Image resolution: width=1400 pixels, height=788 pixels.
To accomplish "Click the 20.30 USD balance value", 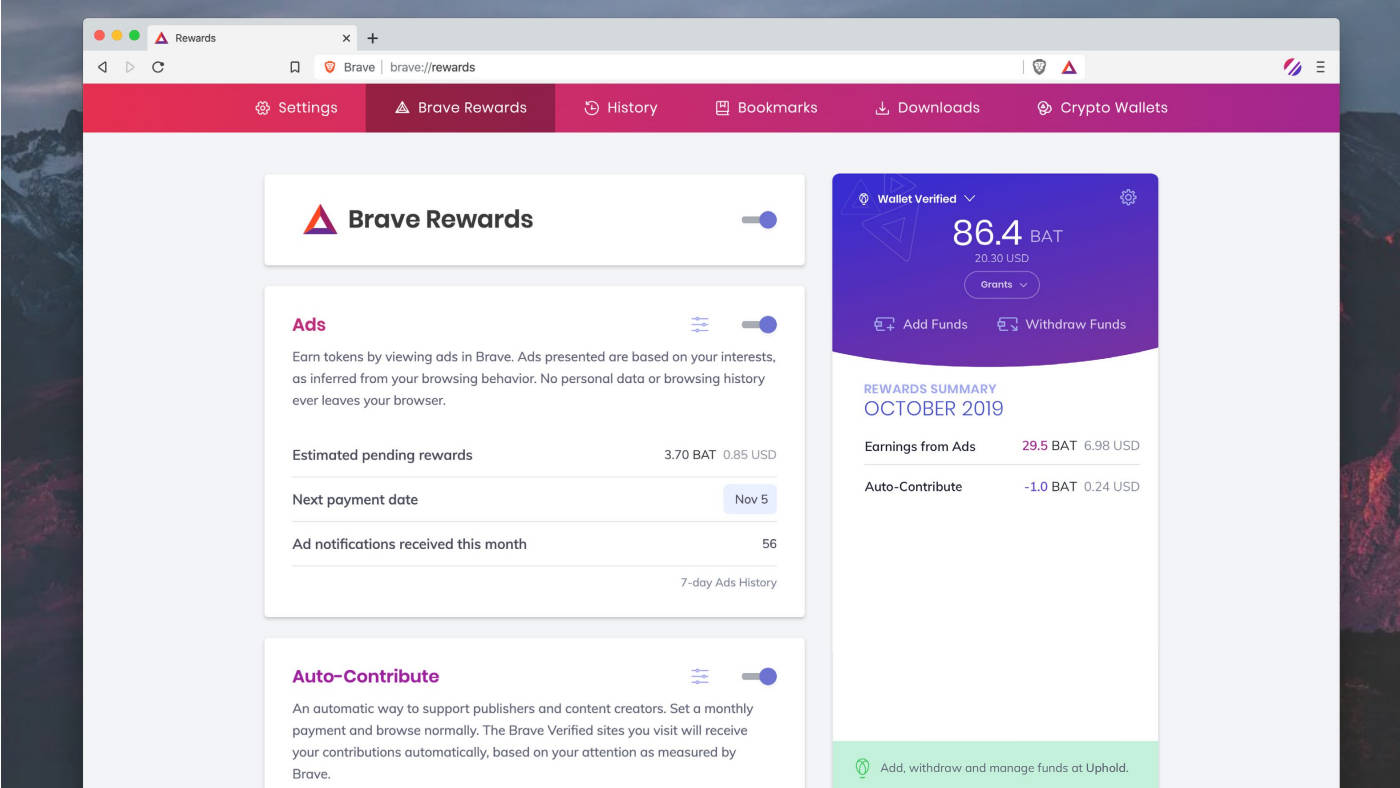I will [x=1002, y=258].
